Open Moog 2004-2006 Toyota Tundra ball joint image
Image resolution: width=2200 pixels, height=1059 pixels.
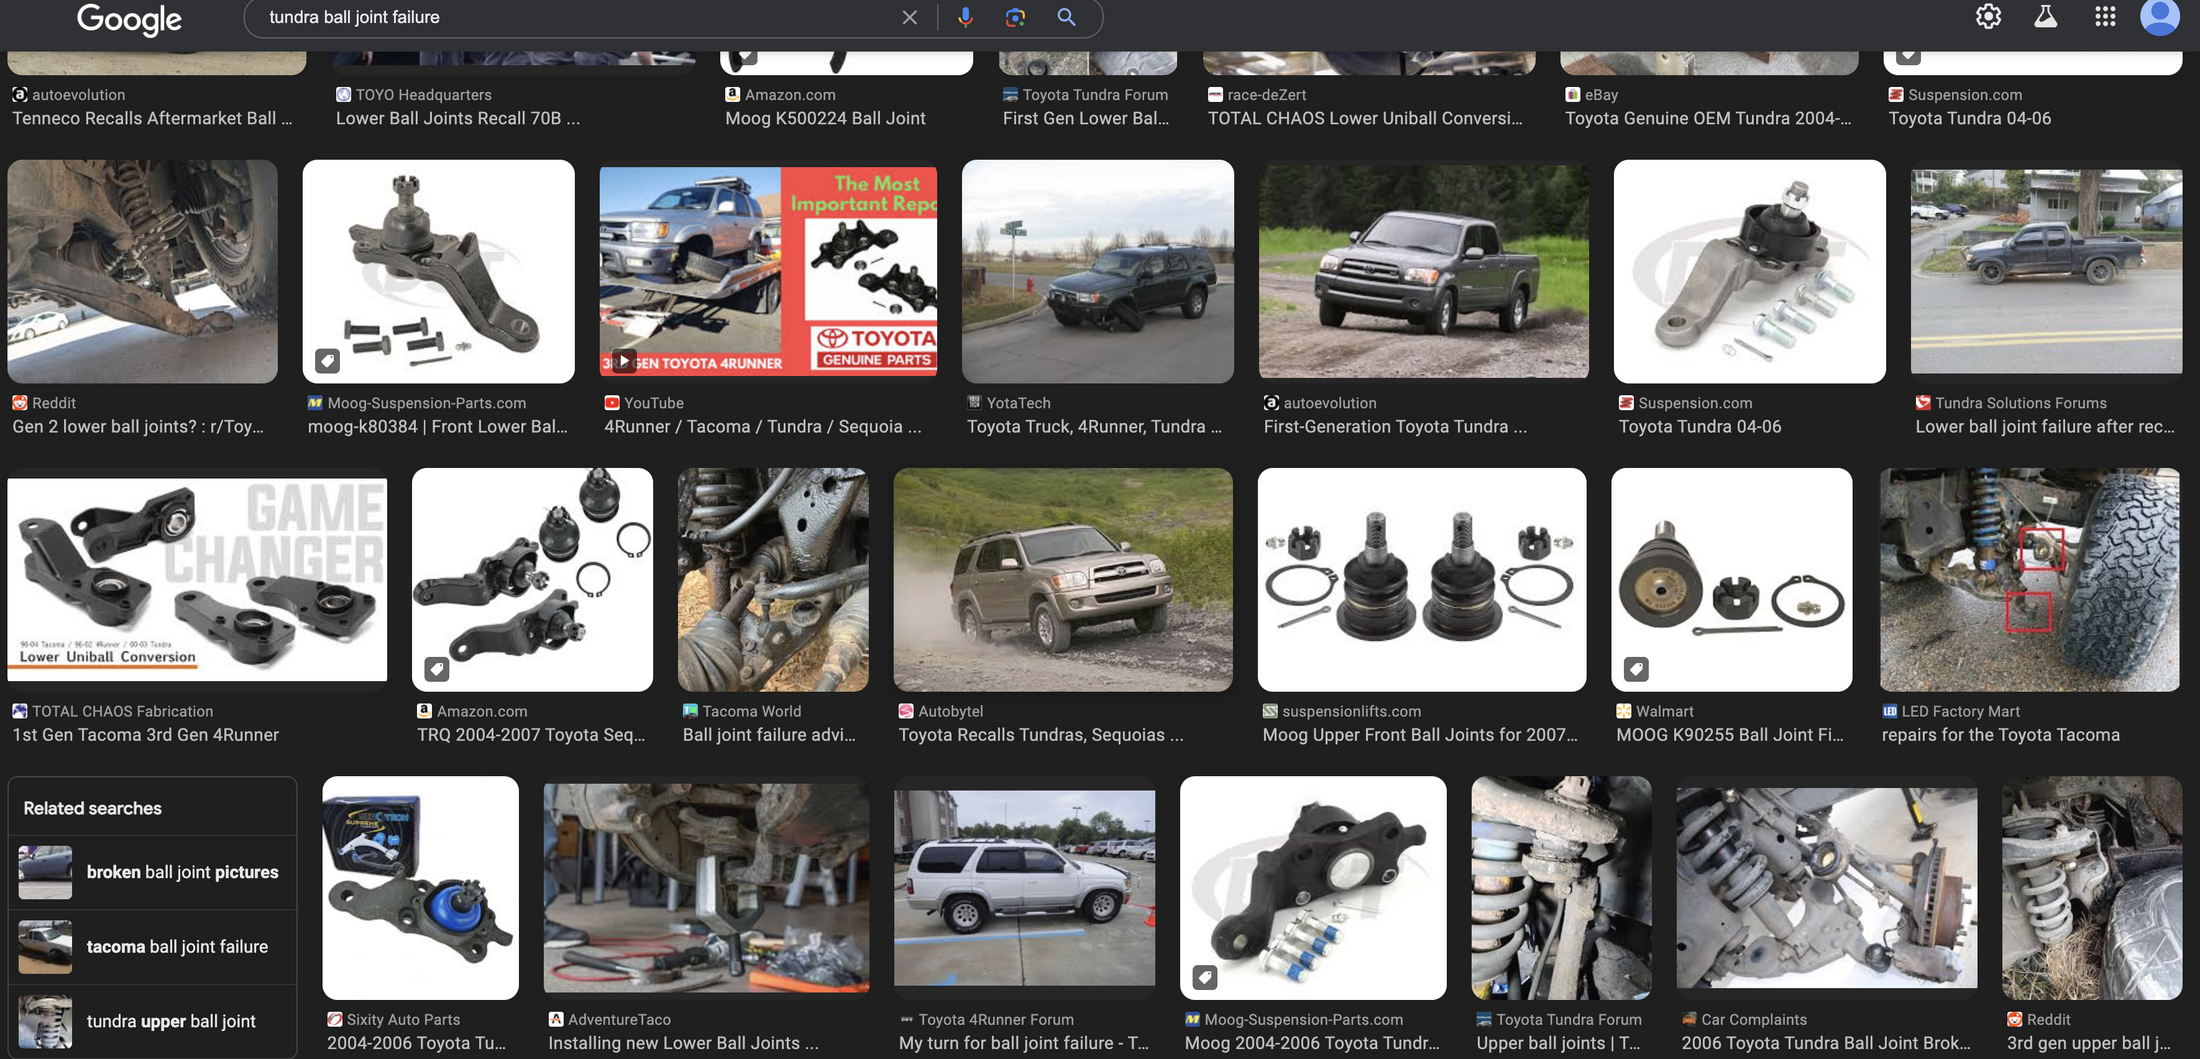pos(1313,888)
